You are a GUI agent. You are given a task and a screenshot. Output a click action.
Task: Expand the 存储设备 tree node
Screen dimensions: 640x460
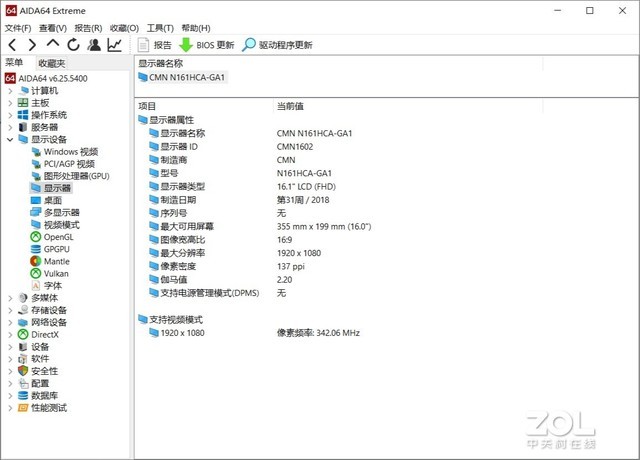10,310
